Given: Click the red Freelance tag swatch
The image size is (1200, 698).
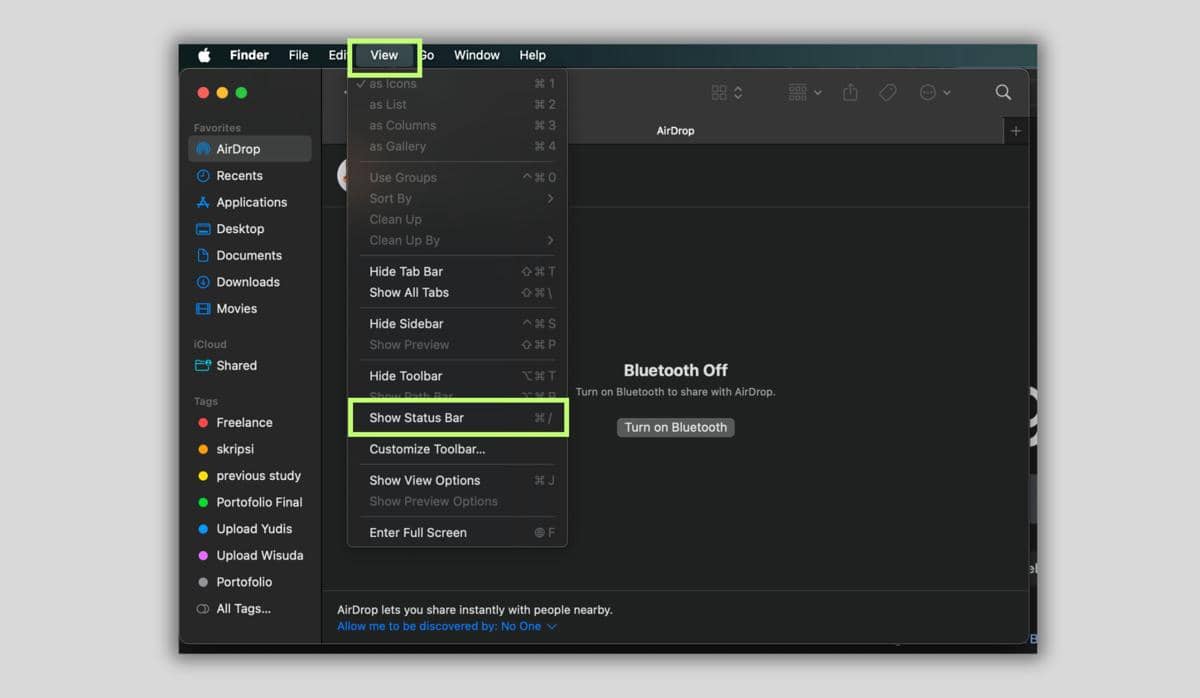Looking at the screenshot, I should pos(203,422).
